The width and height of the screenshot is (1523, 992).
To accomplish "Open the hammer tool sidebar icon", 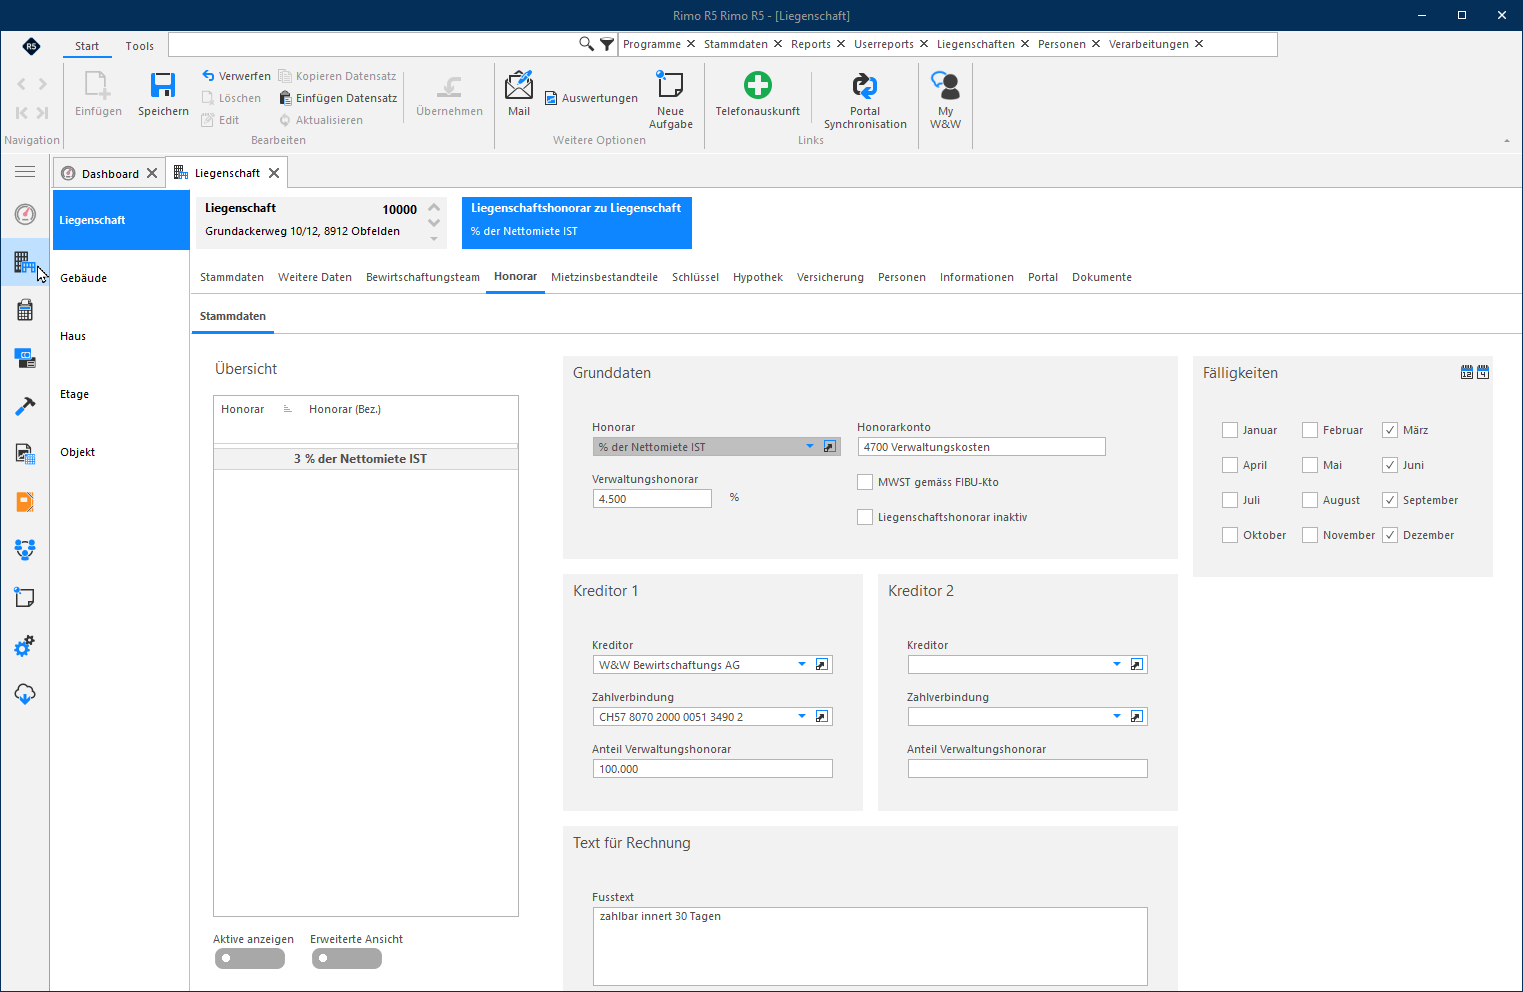I will coord(25,406).
